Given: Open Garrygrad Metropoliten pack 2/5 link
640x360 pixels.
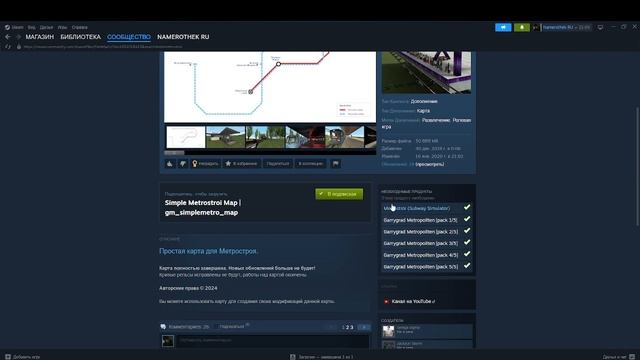Looking at the screenshot, I should pos(420,232).
